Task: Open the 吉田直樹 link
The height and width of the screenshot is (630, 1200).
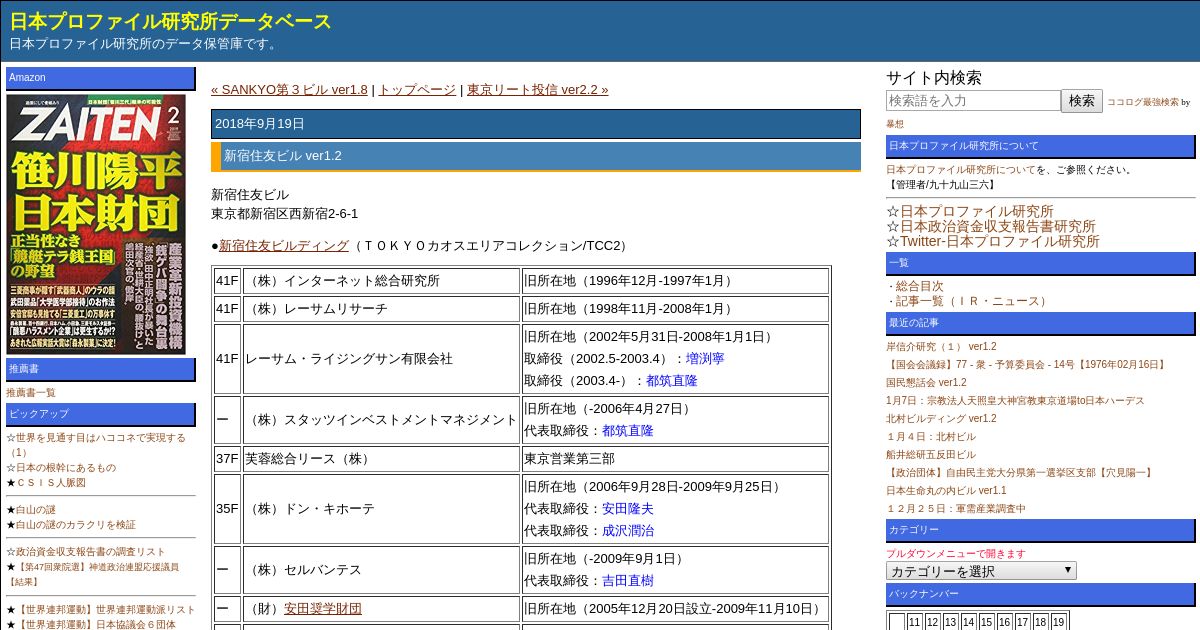Action: point(627,580)
